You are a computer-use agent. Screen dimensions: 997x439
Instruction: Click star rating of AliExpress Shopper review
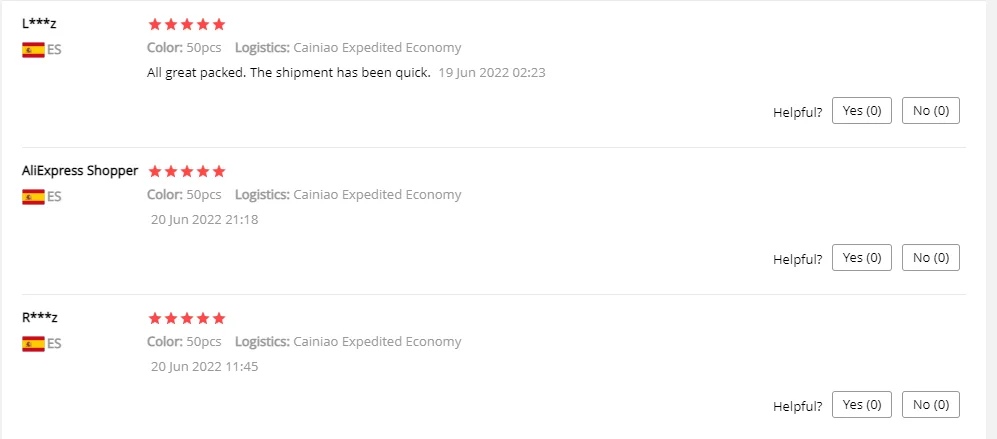click(x=187, y=171)
